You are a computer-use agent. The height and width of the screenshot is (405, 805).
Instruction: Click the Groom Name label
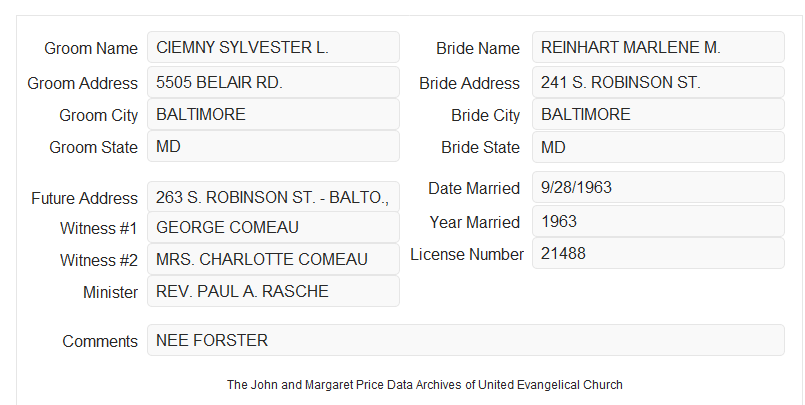(x=91, y=48)
